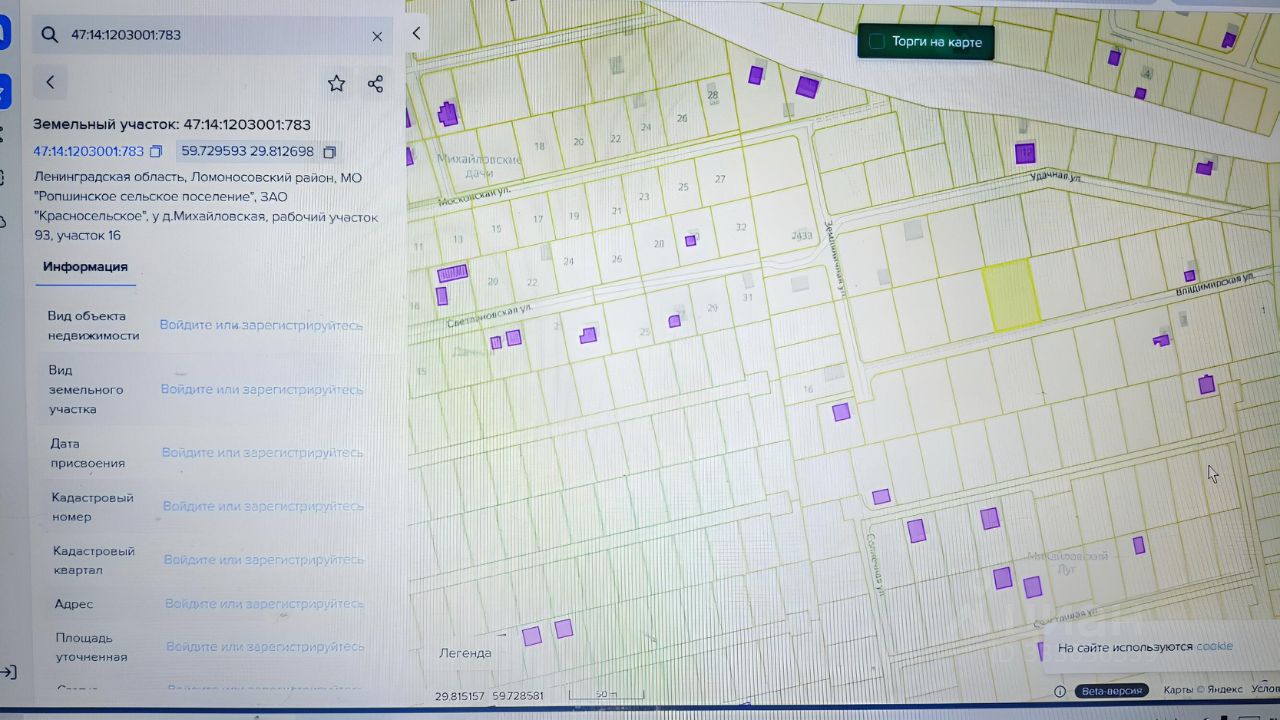Image resolution: width=1280 pixels, height=720 pixels.
Task: Click the search magnifier icon
Action: [x=49, y=35]
